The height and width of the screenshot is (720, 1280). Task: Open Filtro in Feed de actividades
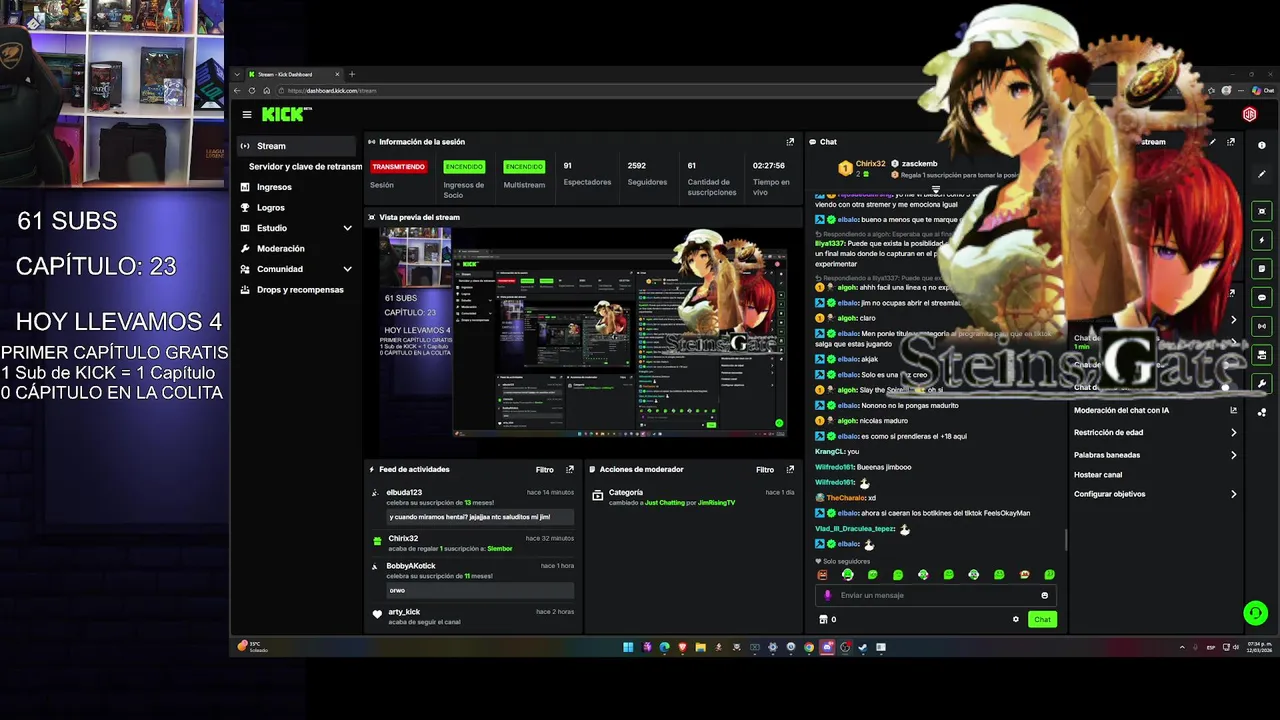(544, 469)
